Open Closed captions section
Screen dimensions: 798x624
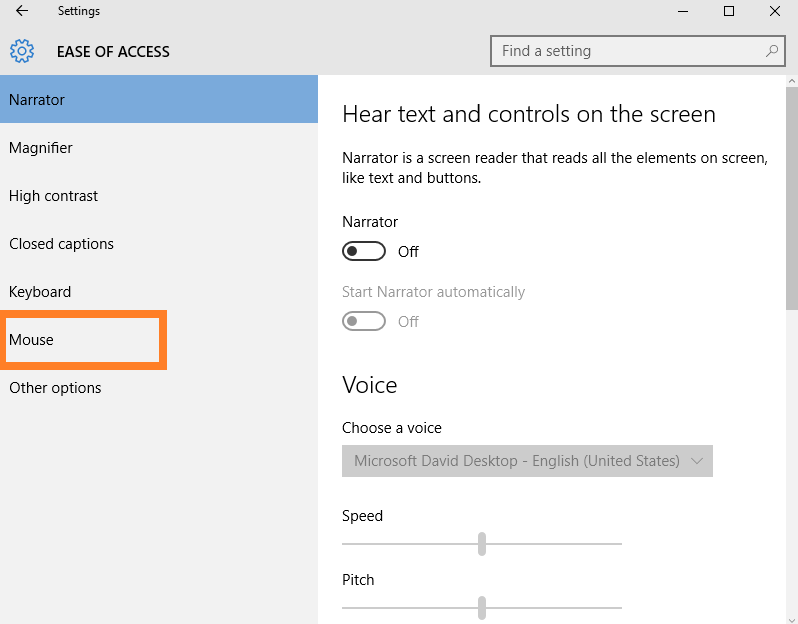click(62, 244)
